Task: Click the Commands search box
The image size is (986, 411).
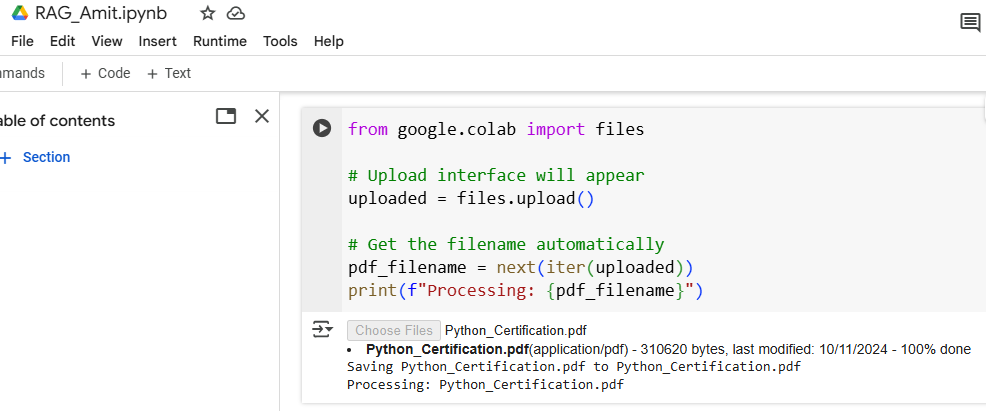Action: point(23,74)
